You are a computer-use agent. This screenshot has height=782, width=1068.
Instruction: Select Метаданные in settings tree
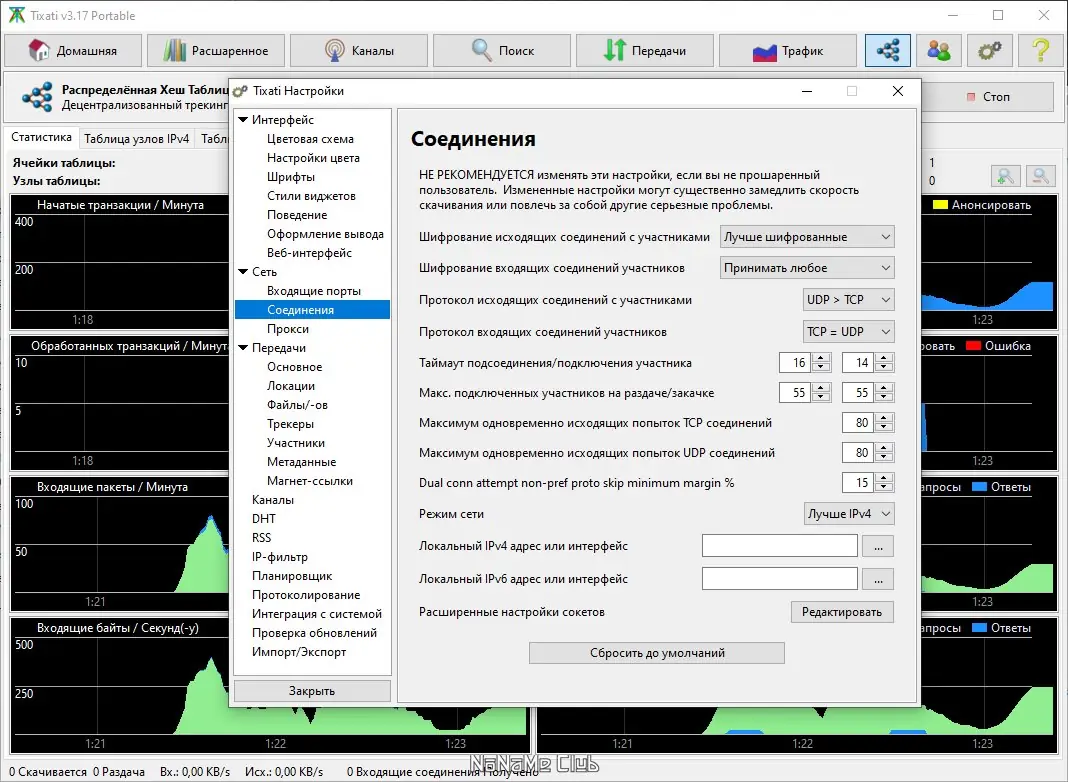[302, 462]
